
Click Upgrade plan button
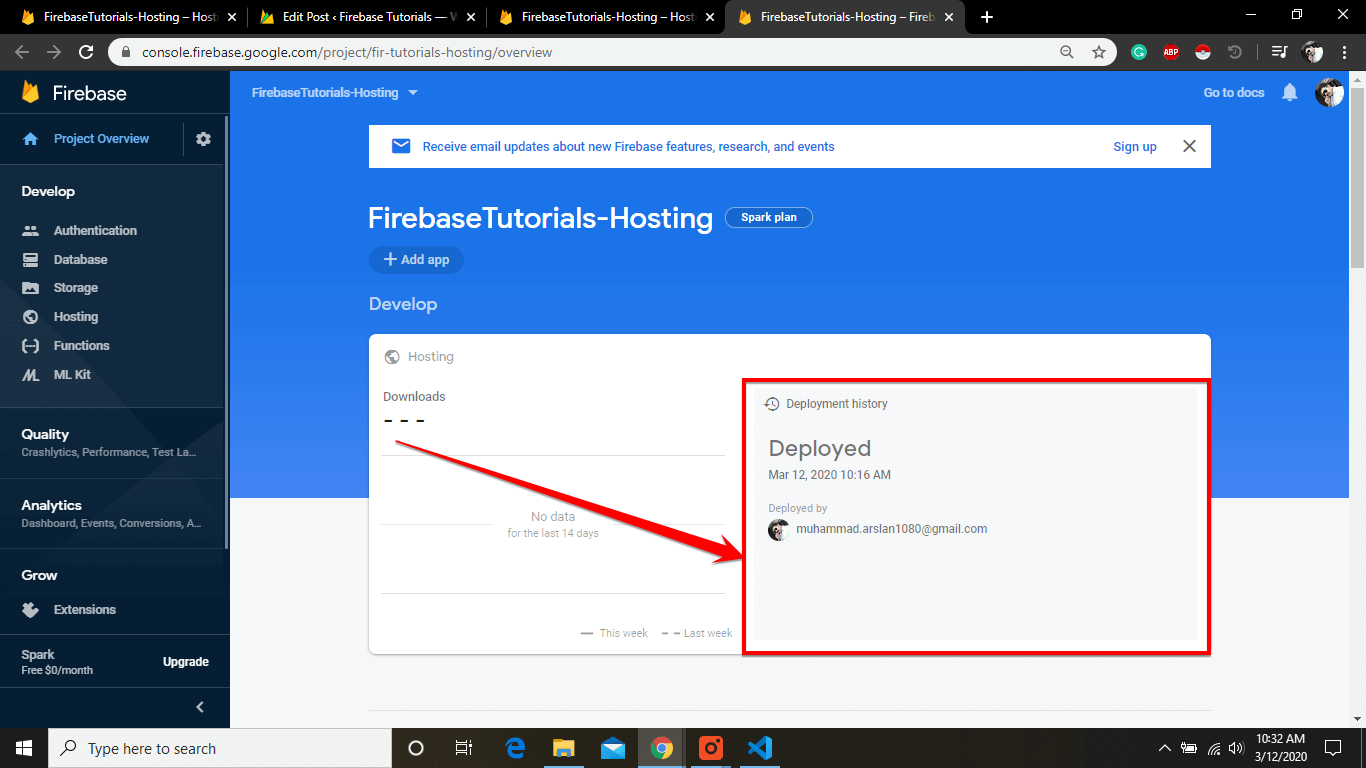click(x=186, y=662)
